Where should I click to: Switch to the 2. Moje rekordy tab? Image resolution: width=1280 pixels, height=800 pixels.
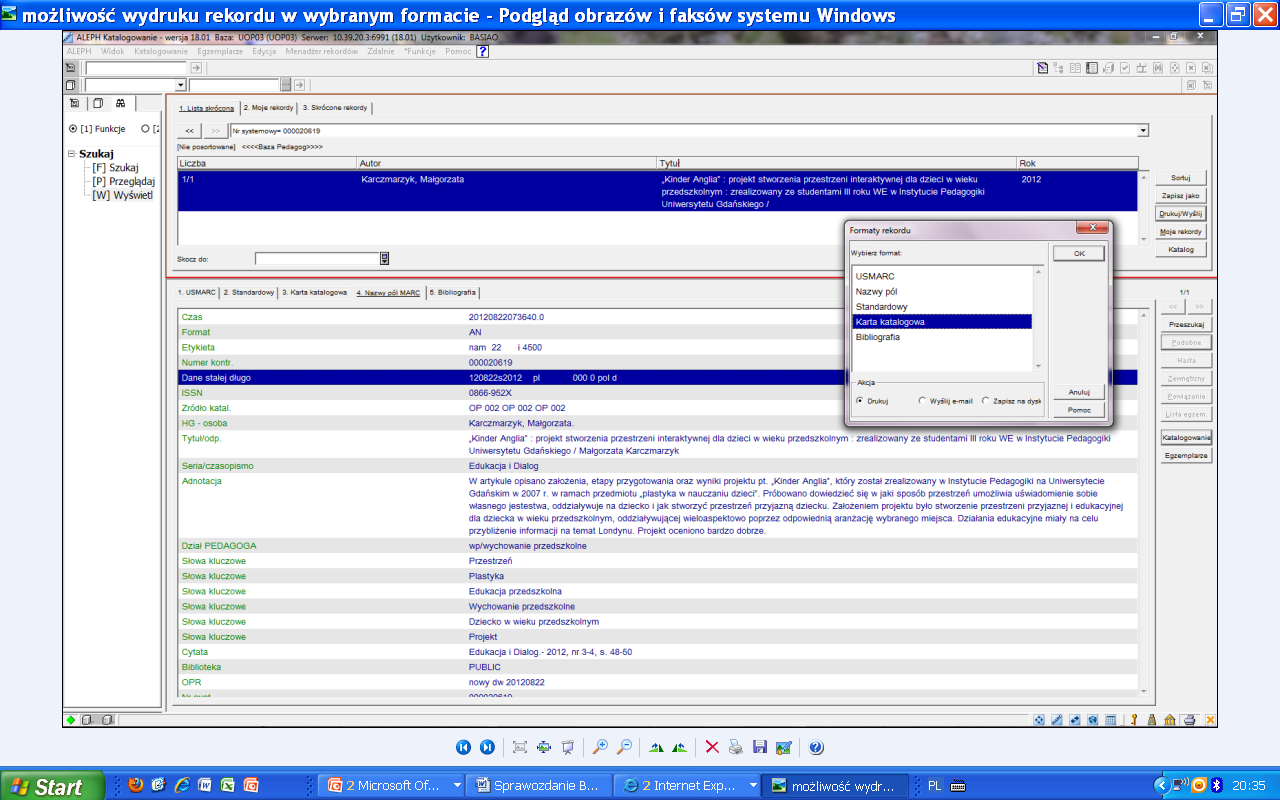coord(268,107)
